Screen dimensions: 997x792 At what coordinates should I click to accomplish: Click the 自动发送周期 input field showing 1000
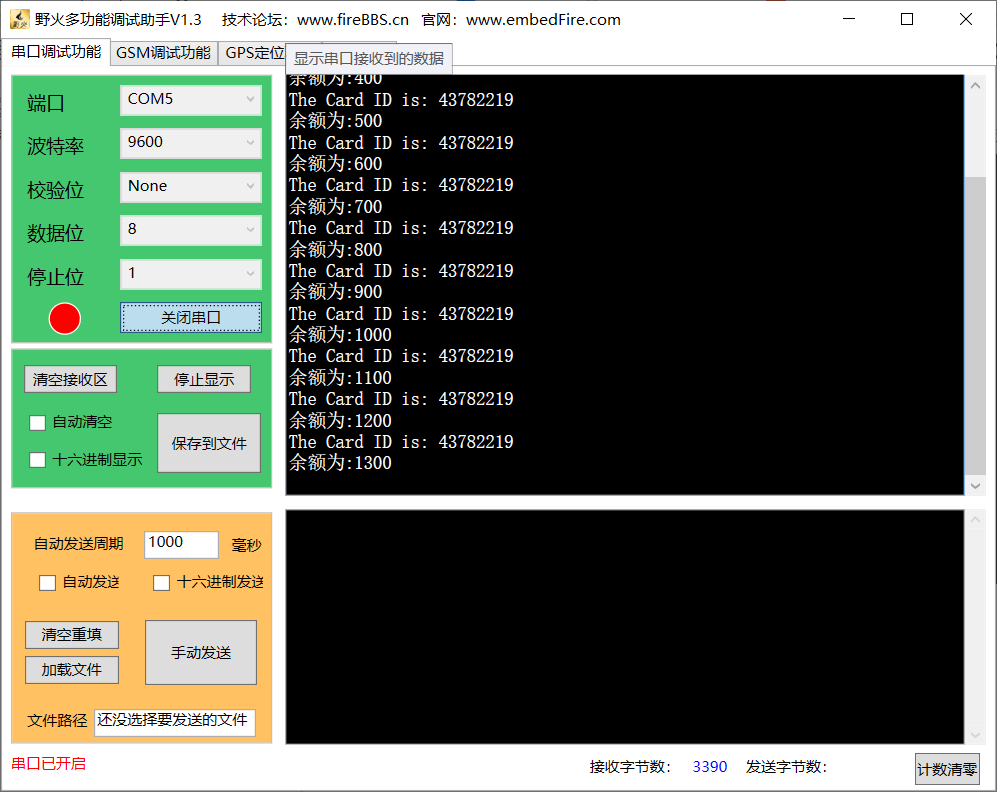click(x=181, y=544)
